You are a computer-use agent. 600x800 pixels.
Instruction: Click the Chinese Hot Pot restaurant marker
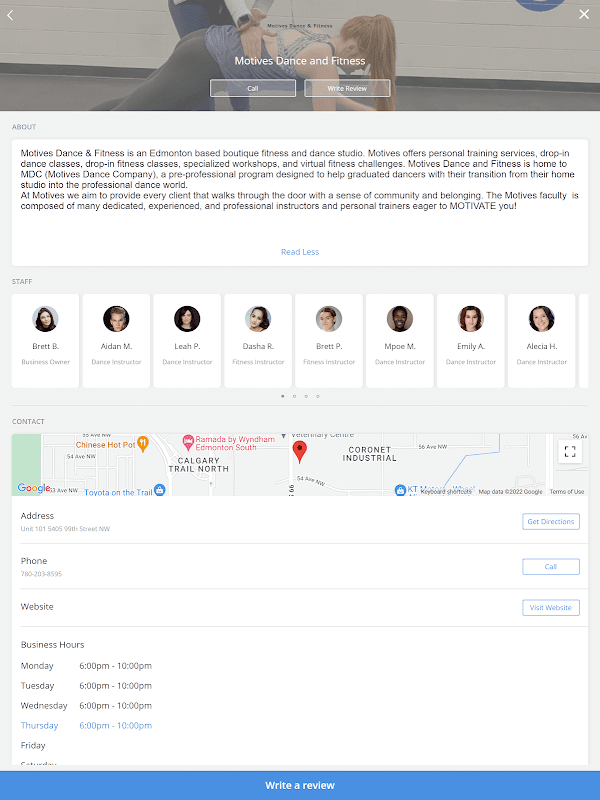[143, 444]
